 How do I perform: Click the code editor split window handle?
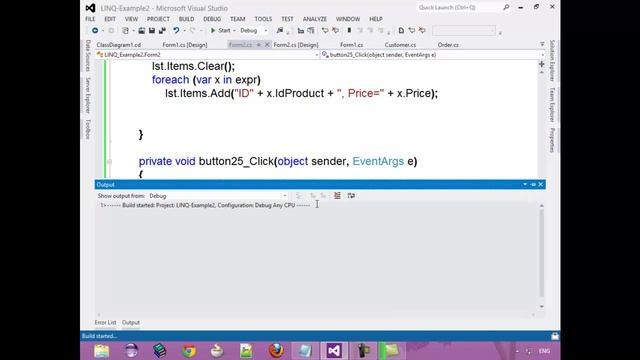[x=542, y=64]
